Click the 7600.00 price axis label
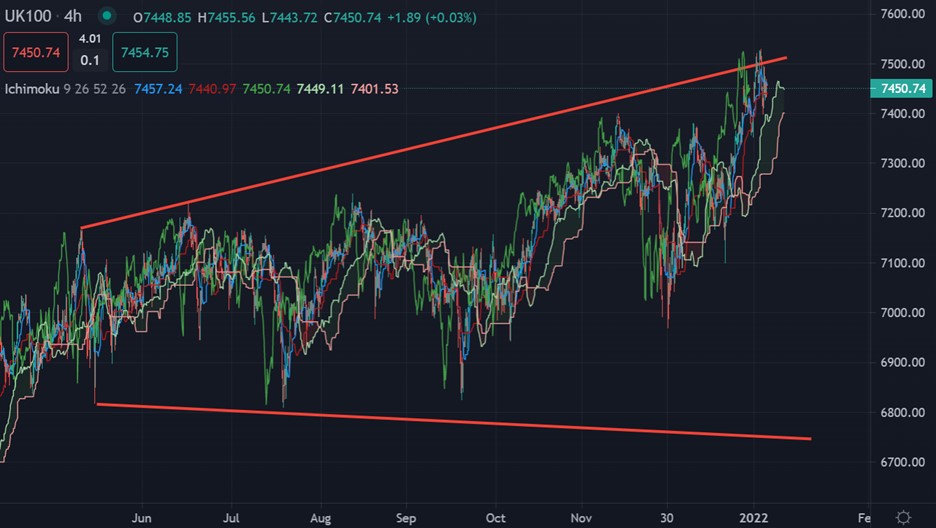The image size is (936, 528). [x=903, y=14]
